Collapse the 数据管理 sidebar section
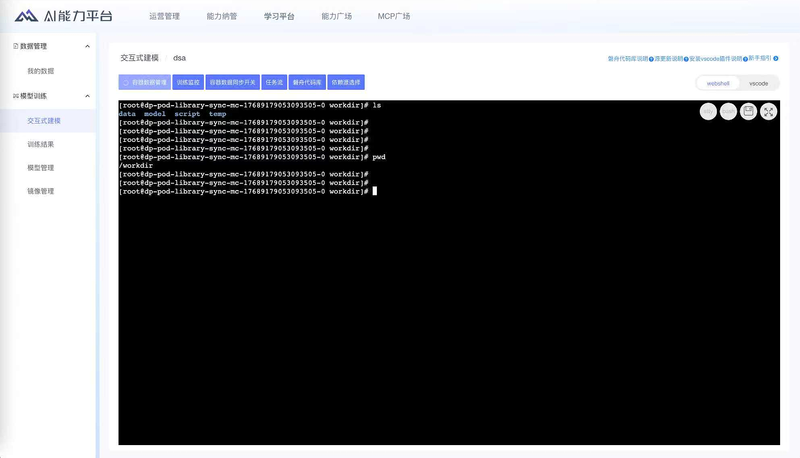Screen dimensions: 800x458 [87, 46]
